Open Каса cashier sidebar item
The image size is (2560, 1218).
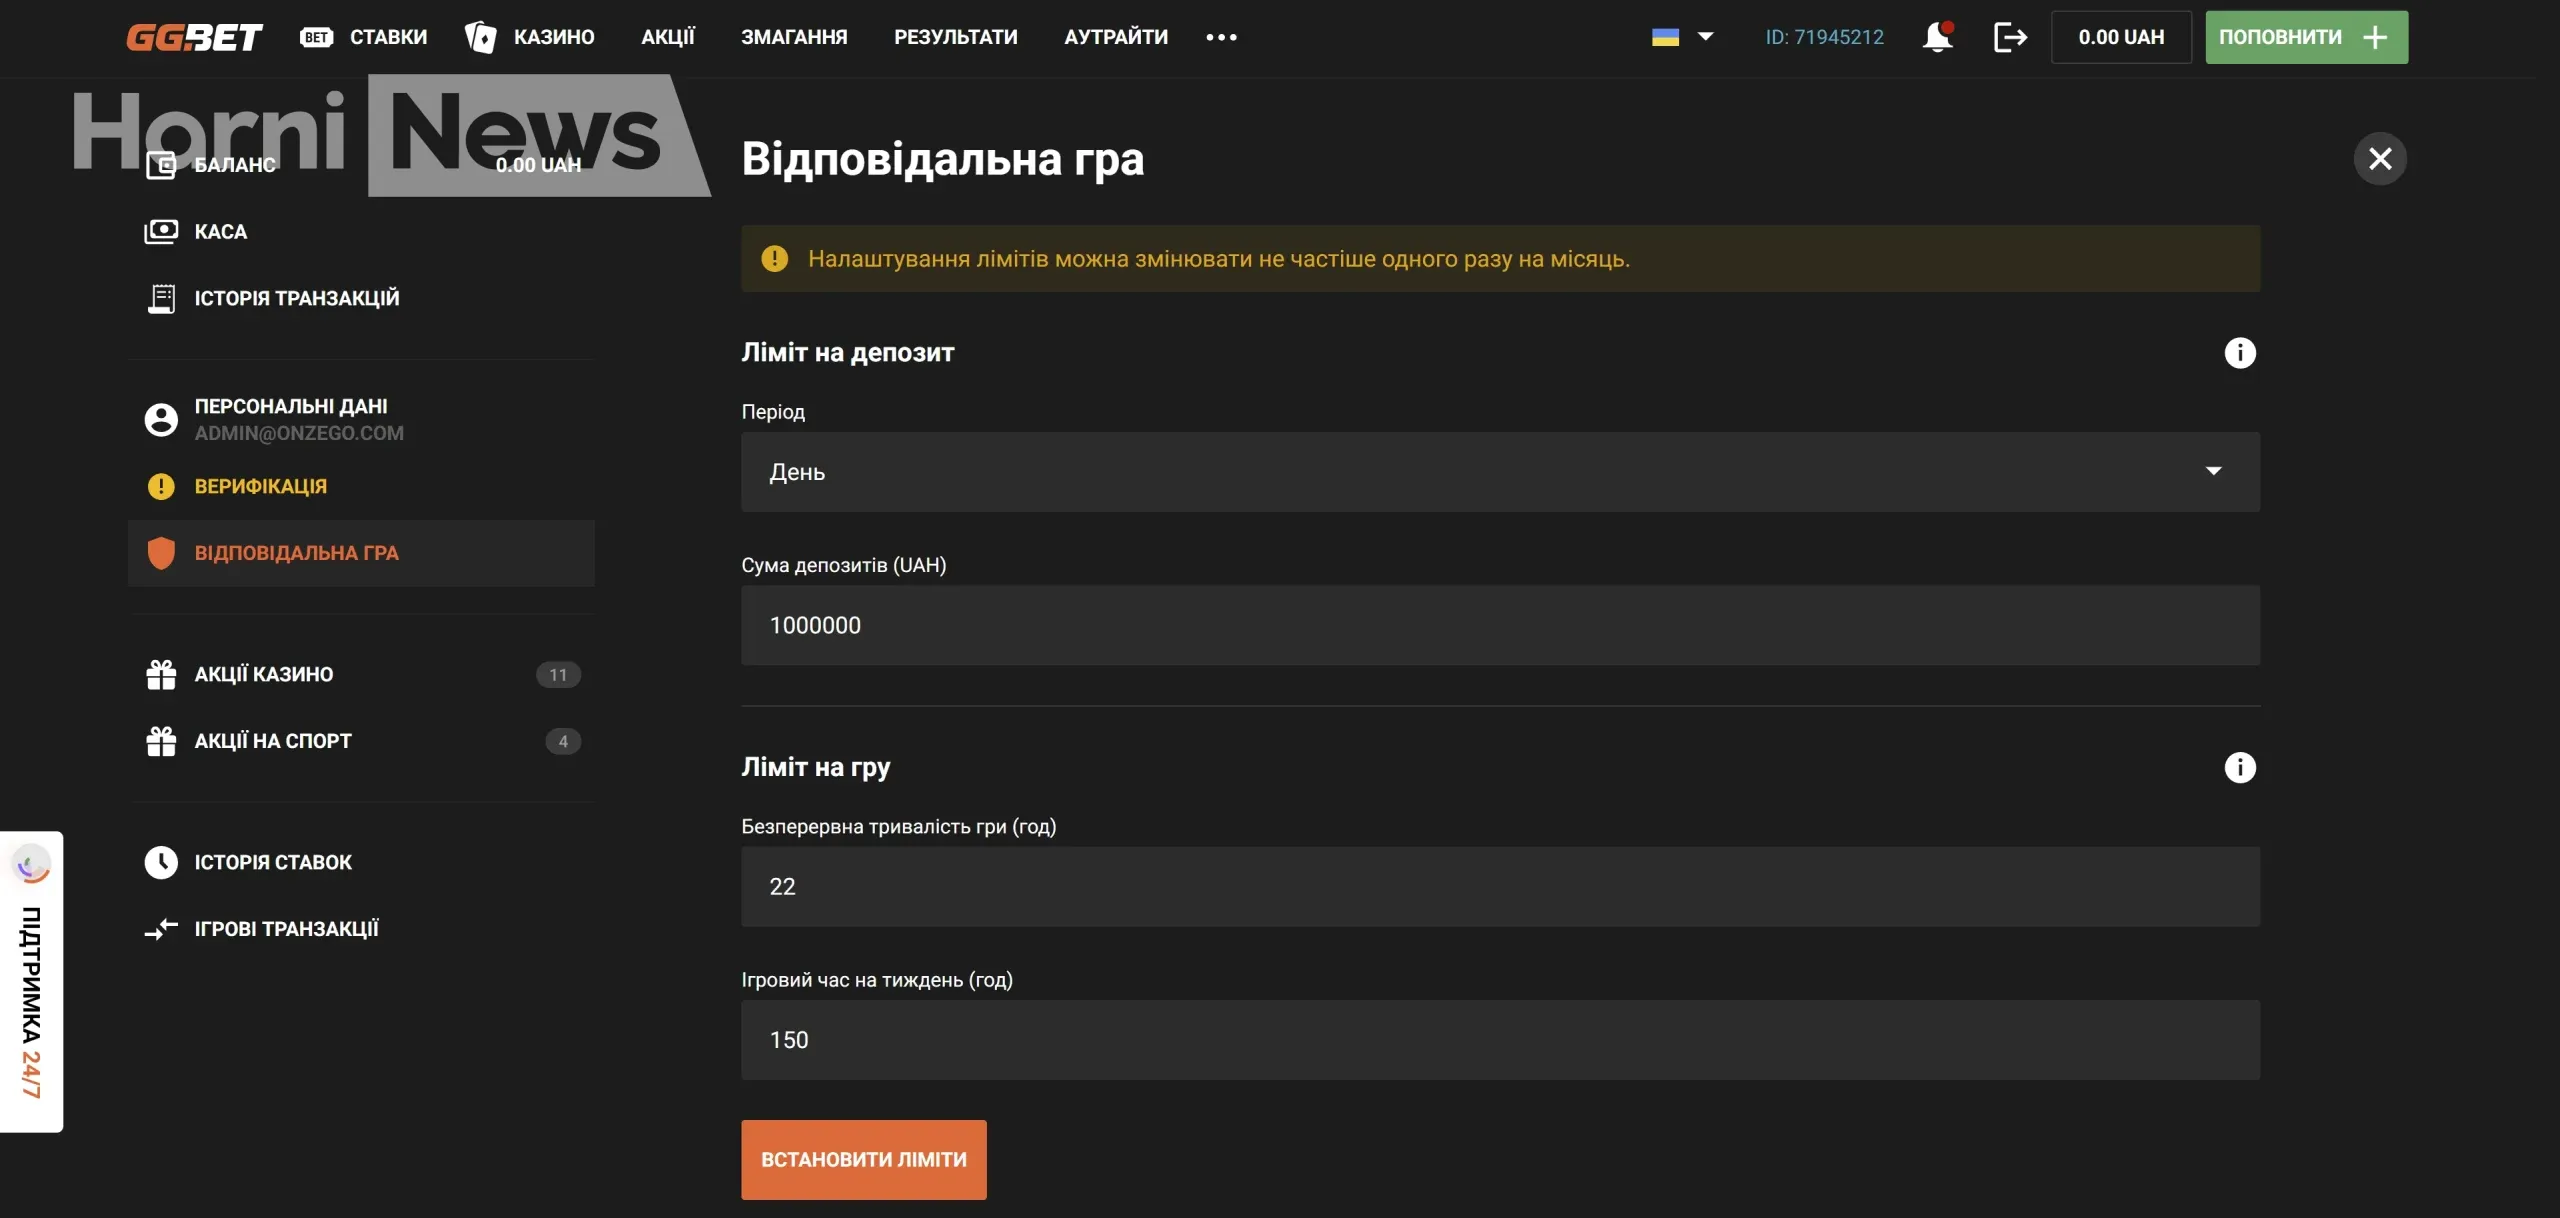coord(220,232)
